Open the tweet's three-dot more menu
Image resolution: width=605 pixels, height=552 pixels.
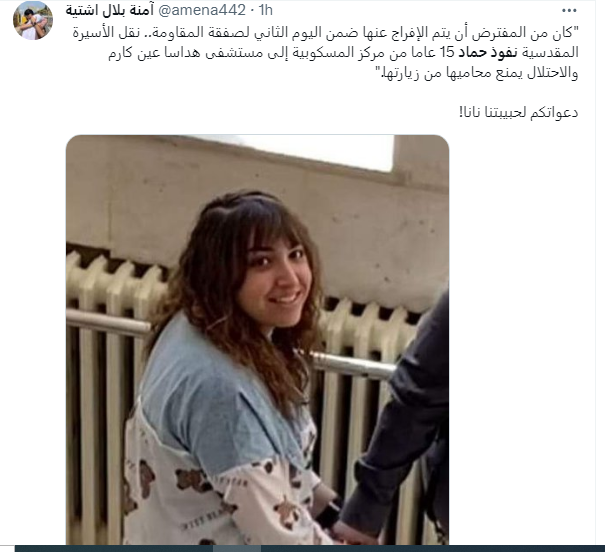tap(569, 11)
